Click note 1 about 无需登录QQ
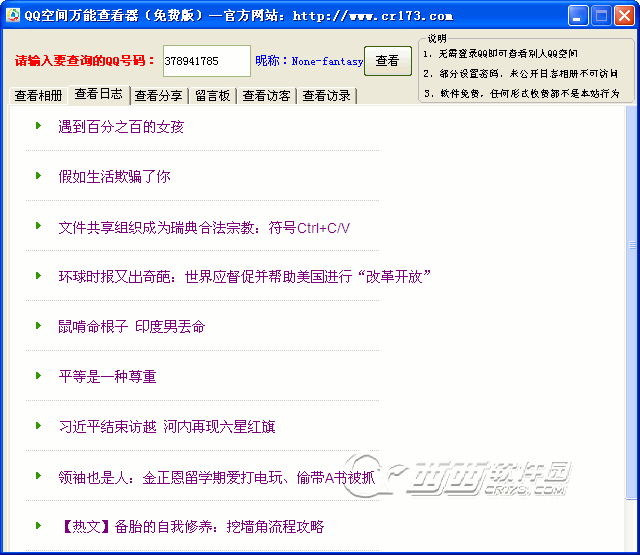 coord(500,53)
